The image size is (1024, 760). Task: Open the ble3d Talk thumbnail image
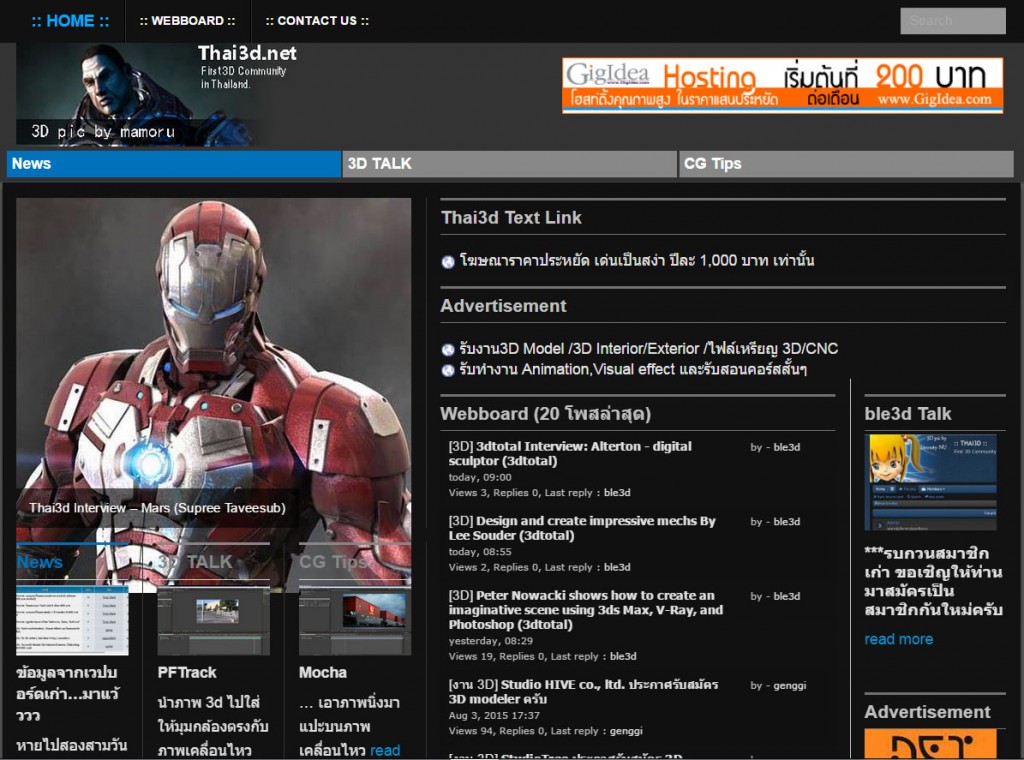point(930,482)
